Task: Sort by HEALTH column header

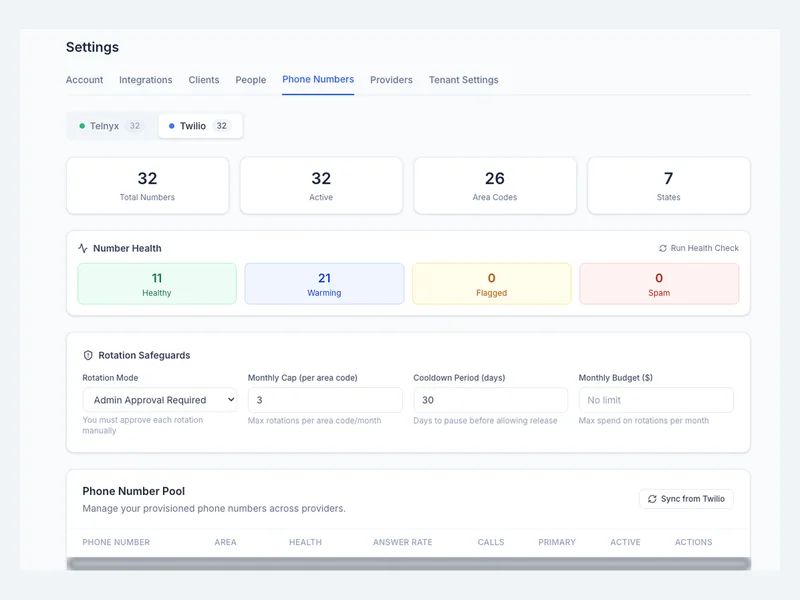Action: pos(306,542)
